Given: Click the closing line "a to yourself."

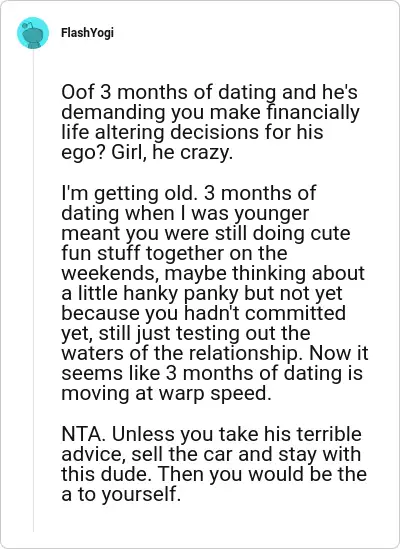Looking at the screenshot, I should (121, 494).
